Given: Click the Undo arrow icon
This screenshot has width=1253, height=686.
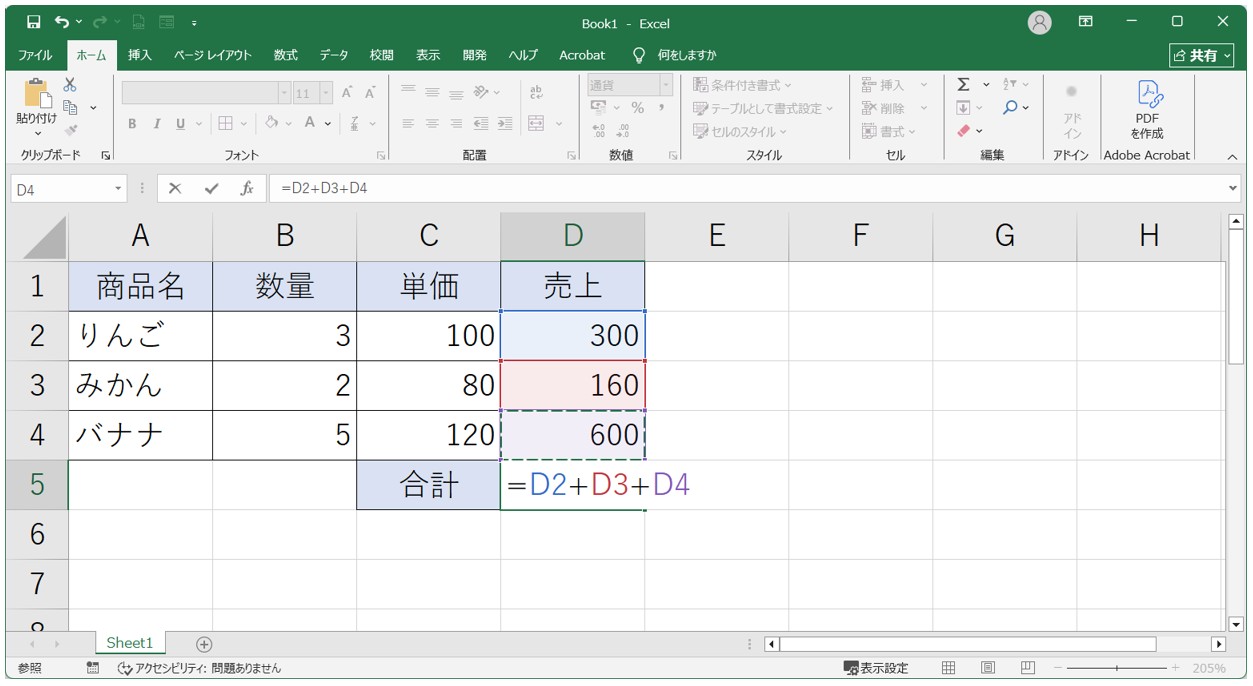Looking at the screenshot, I should tap(62, 22).
